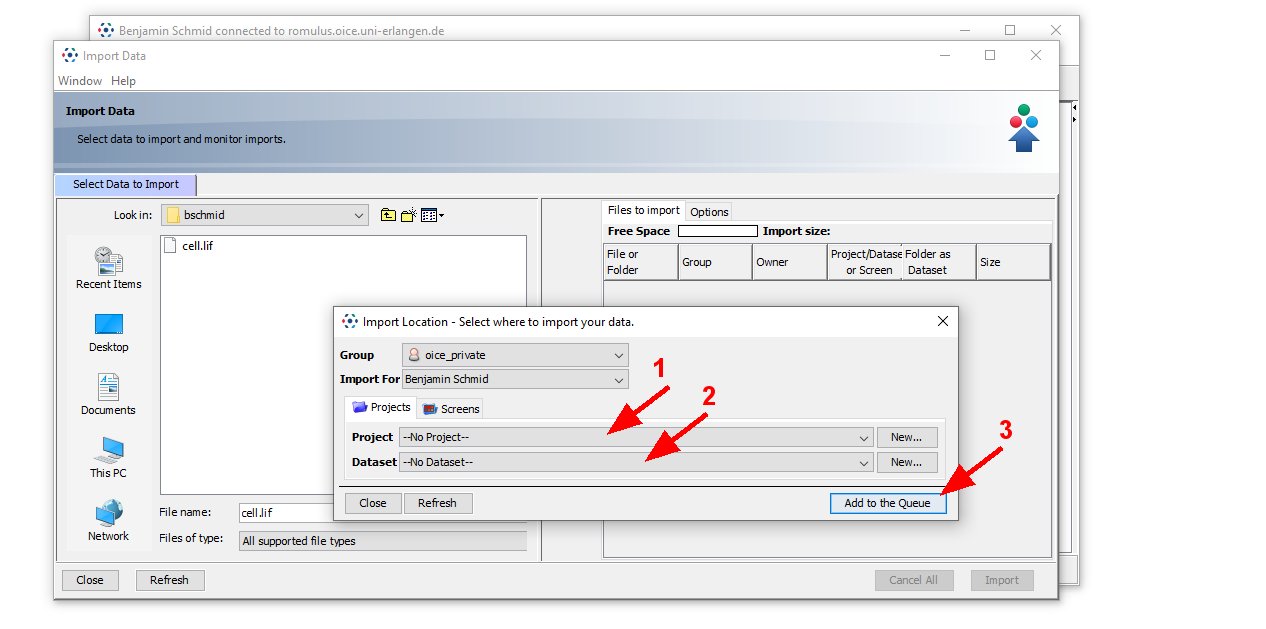Expand the Project dropdown list

[636, 437]
